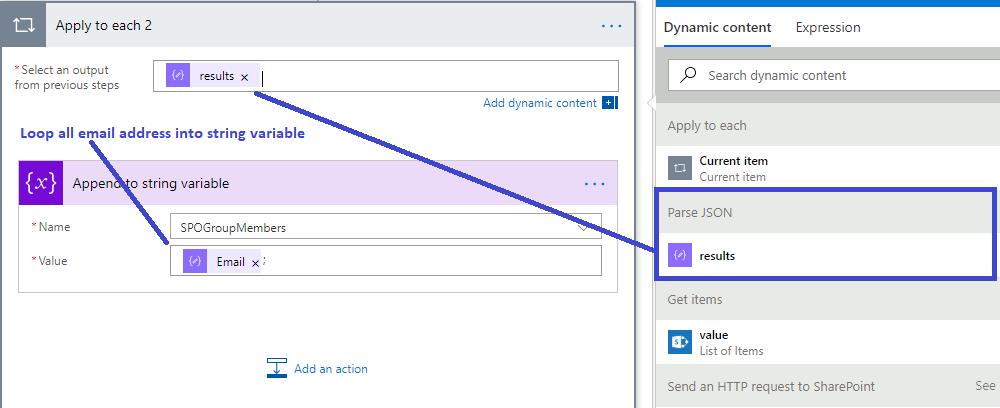Click the Search dynamic content box
The image size is (1000, 408).
coord(834,75)
